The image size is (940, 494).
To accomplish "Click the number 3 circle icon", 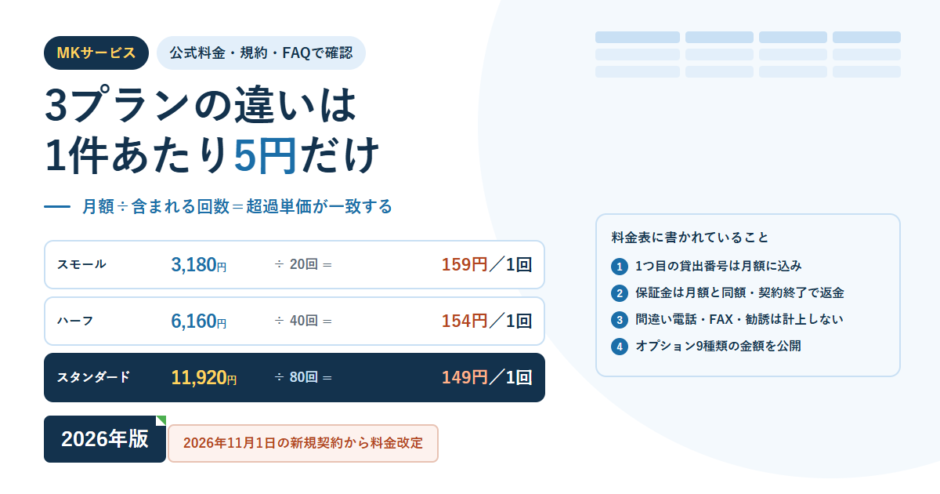I will coord(619,320).
